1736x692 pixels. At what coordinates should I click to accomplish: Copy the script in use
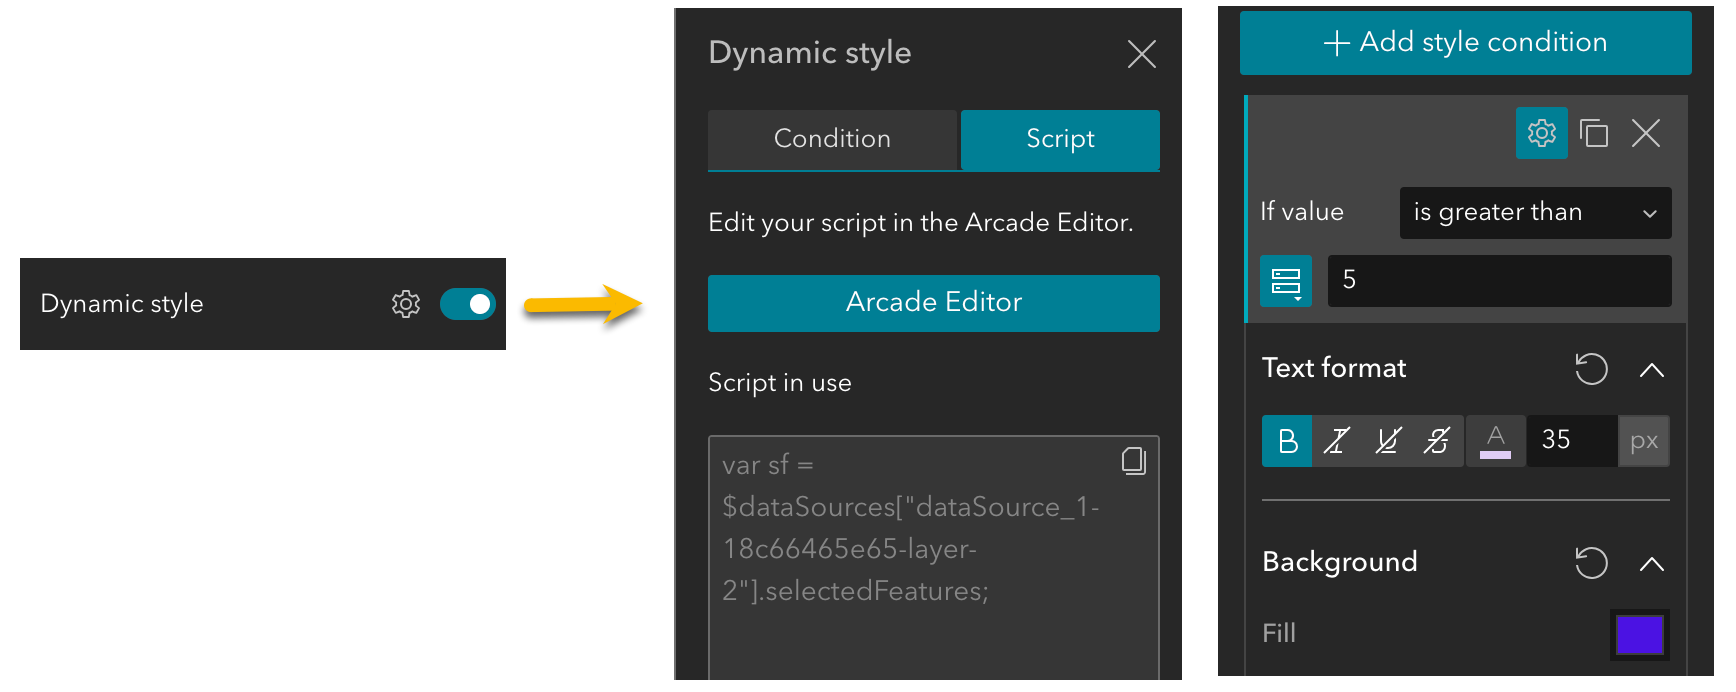[1133, 461]
